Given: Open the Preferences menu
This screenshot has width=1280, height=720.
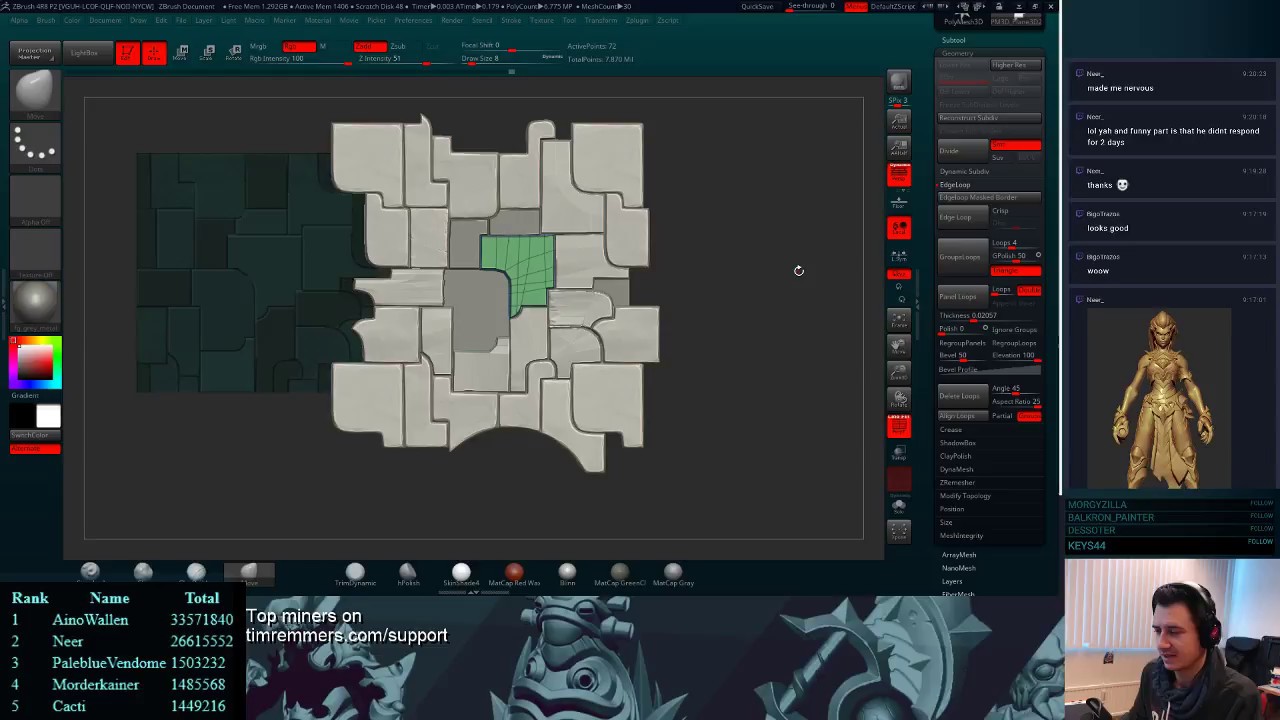Looking at the screenshot, I should pos(413,20).
